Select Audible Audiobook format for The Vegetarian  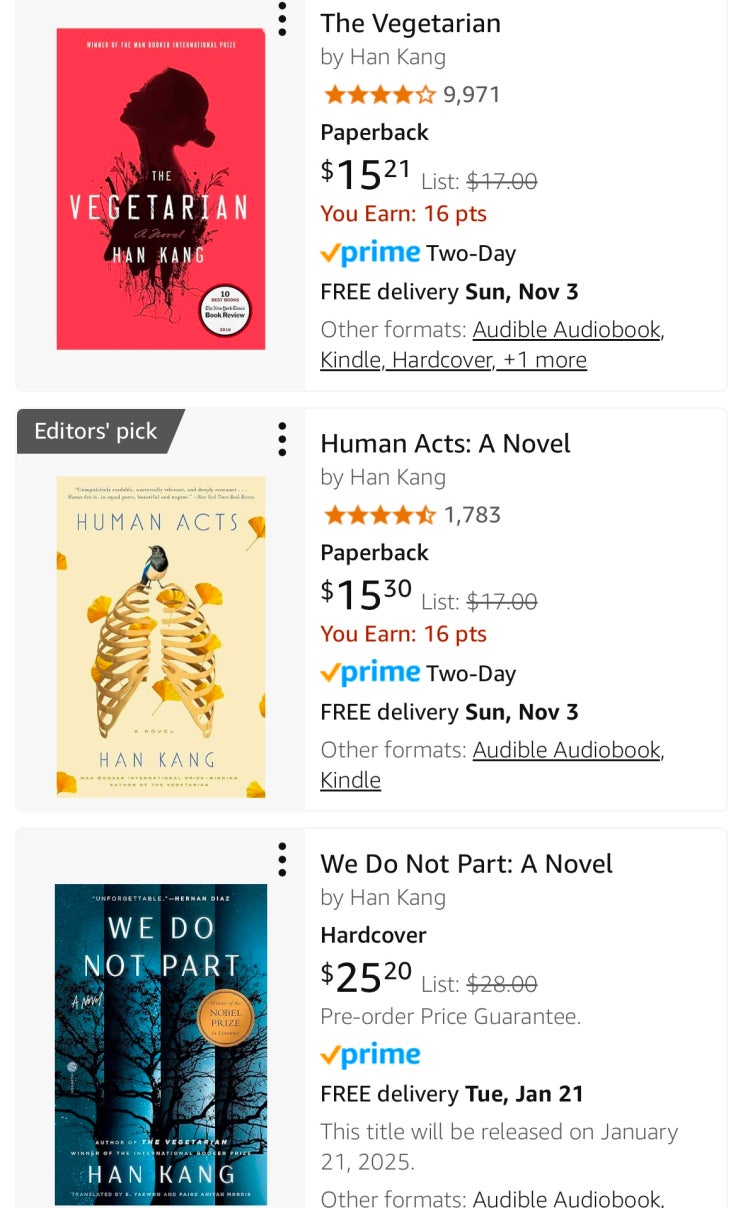566,329
